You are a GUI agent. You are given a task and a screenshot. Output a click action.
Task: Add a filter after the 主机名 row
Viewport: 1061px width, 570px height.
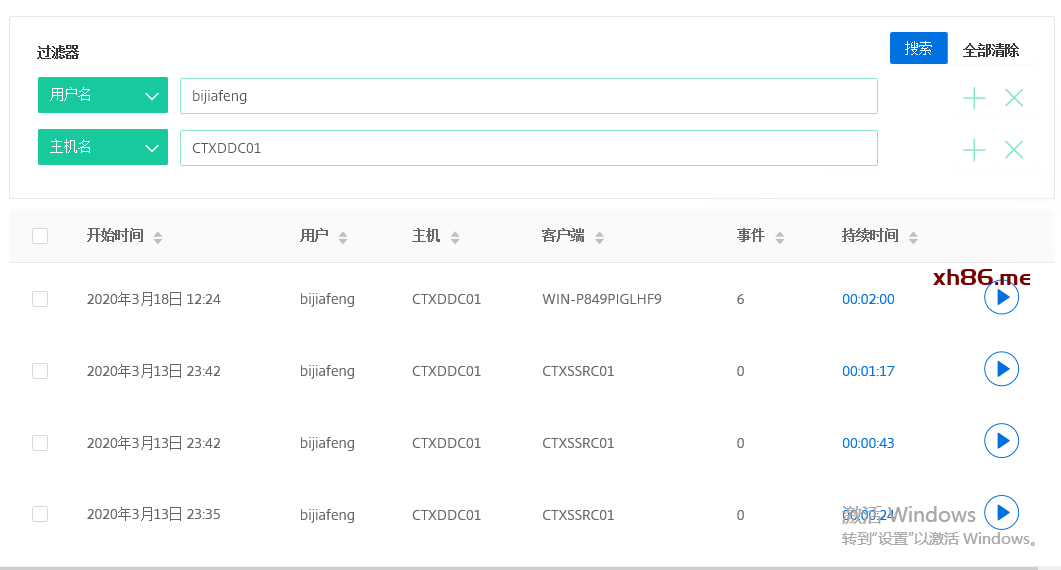[x=974, y=150]
